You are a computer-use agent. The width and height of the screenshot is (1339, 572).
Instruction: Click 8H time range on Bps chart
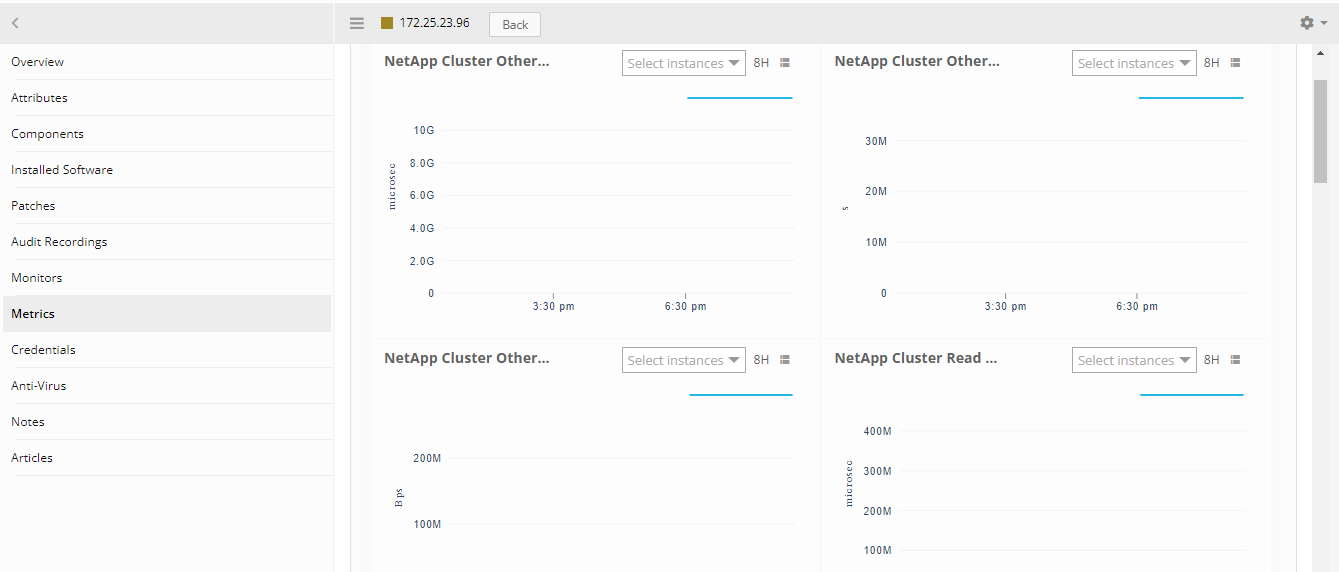[x=761, y=360]
